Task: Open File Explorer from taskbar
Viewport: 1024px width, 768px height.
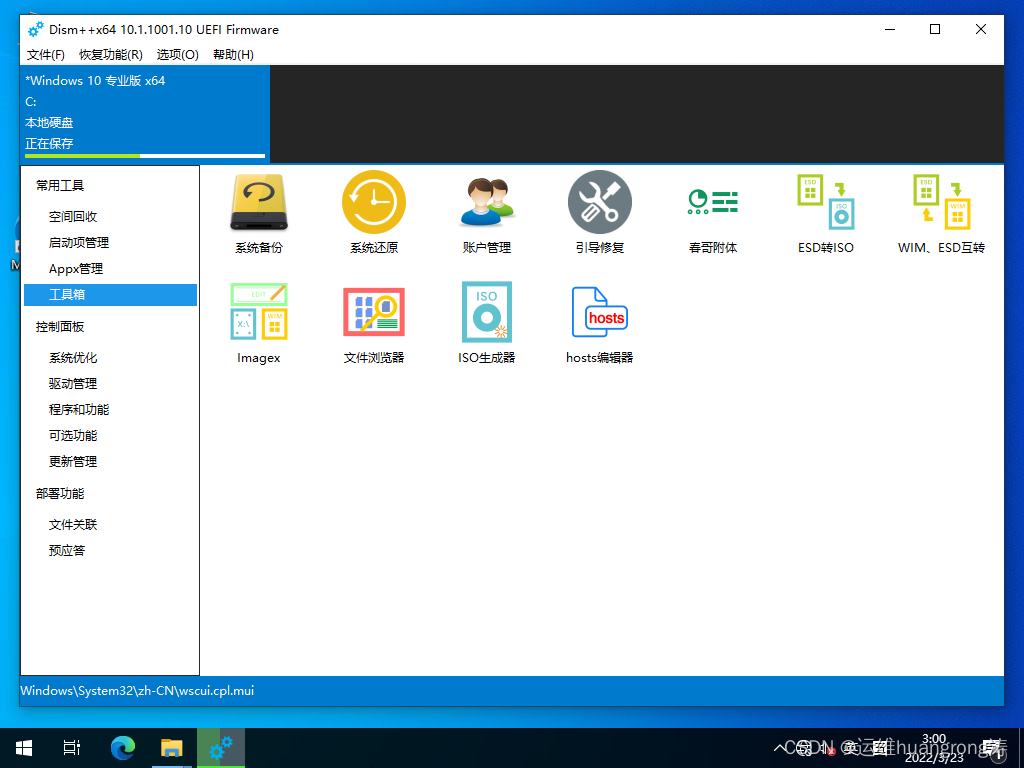Action: (172, 748)
